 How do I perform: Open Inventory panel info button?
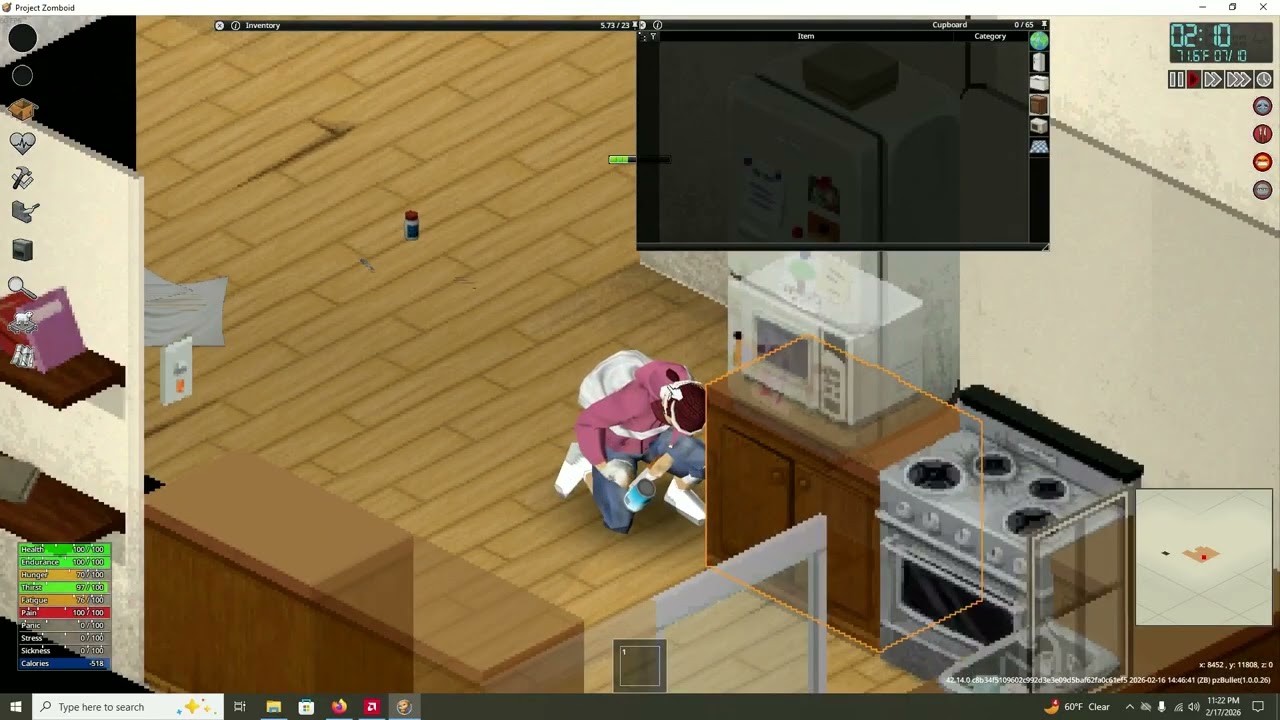[x=236, y=25]
